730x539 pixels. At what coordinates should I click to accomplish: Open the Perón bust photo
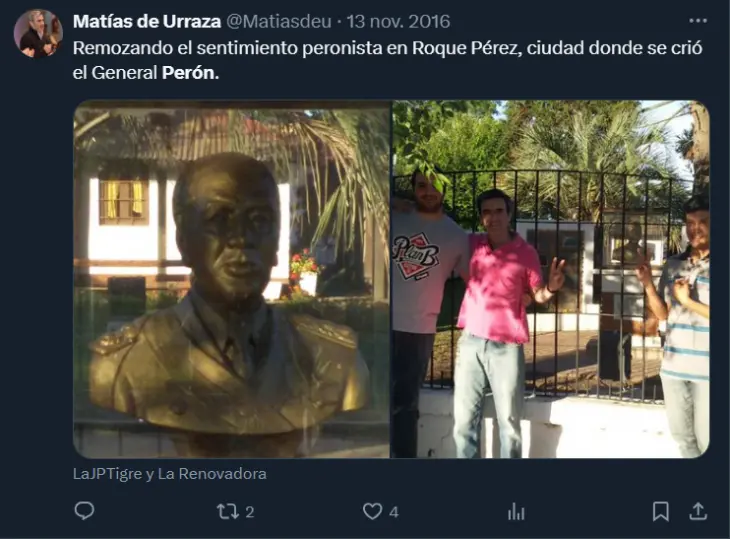click(231, 279)
